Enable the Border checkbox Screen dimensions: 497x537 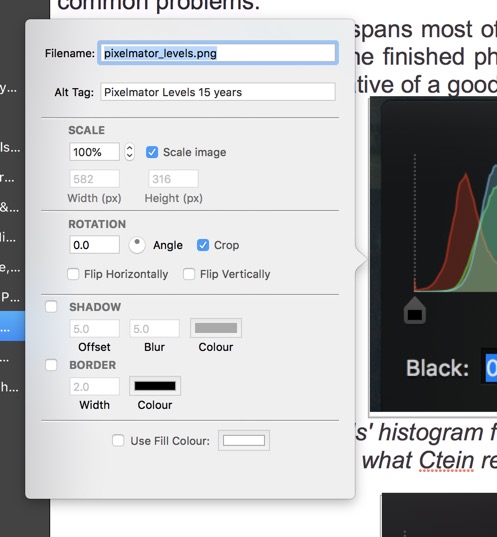pyautogui.click(x=51, y=365)
